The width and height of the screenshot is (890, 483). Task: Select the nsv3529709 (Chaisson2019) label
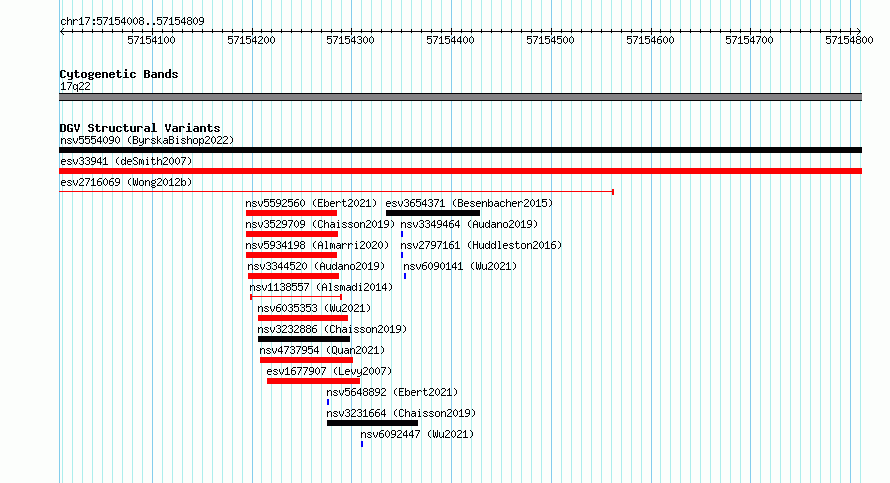pos(320,224)
